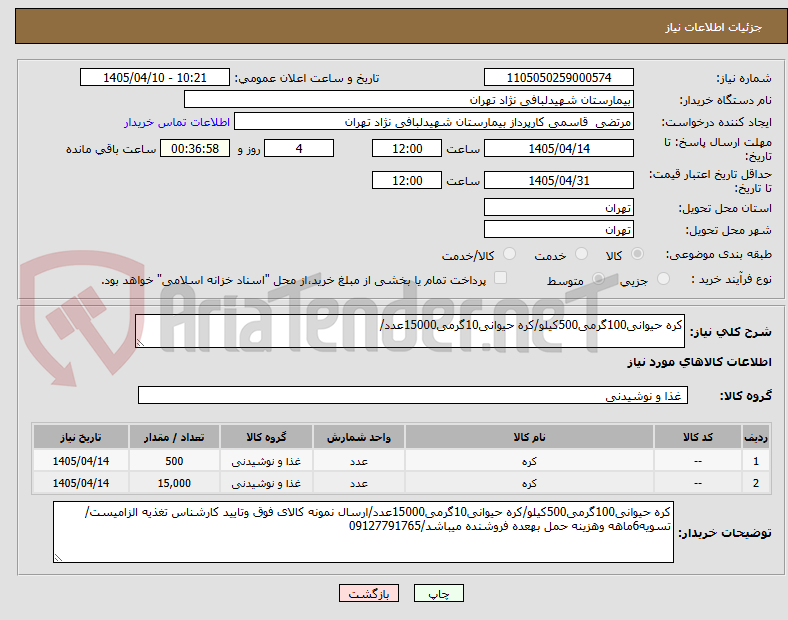Click the response deadline time 12:00 field

(407, 149)
